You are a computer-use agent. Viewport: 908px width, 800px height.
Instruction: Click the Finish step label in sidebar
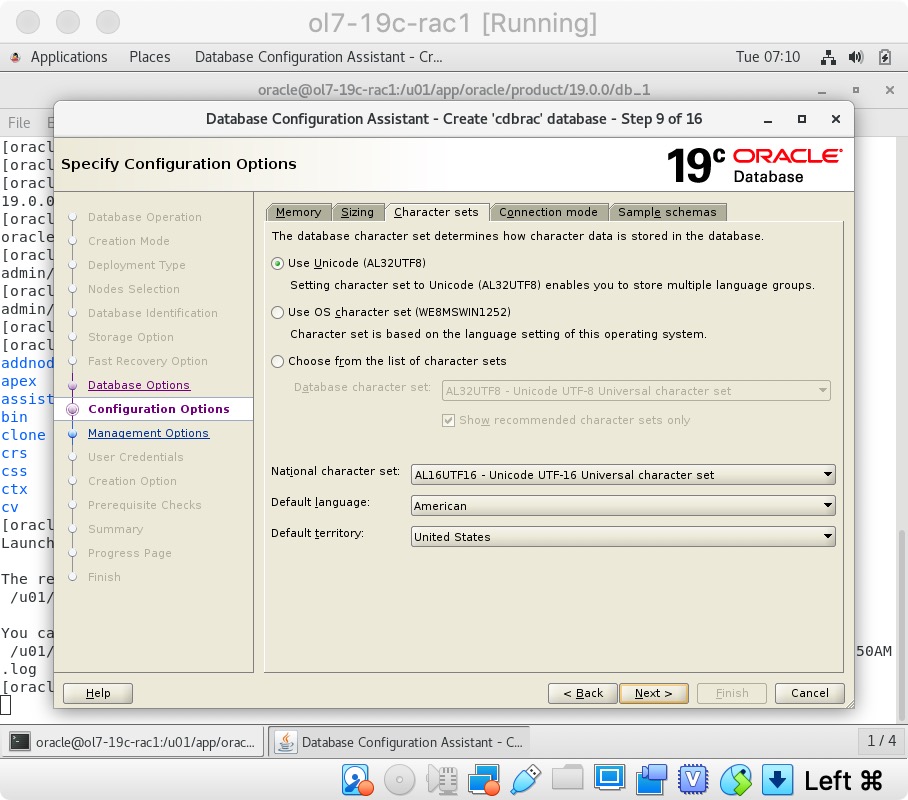coord(104,578)
